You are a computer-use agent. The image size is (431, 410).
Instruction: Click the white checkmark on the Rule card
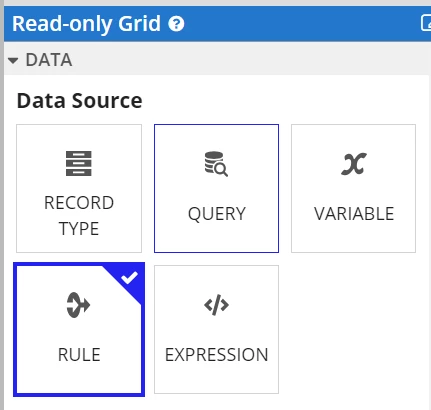click(x=129, y=277)
